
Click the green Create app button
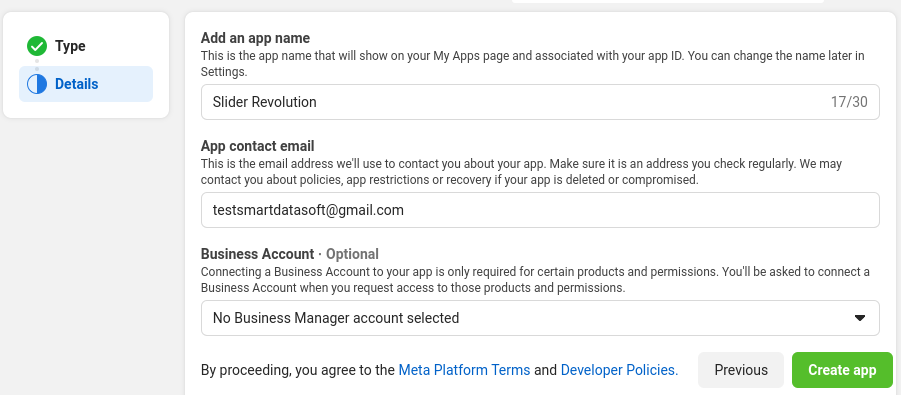[x=842, y=370]
